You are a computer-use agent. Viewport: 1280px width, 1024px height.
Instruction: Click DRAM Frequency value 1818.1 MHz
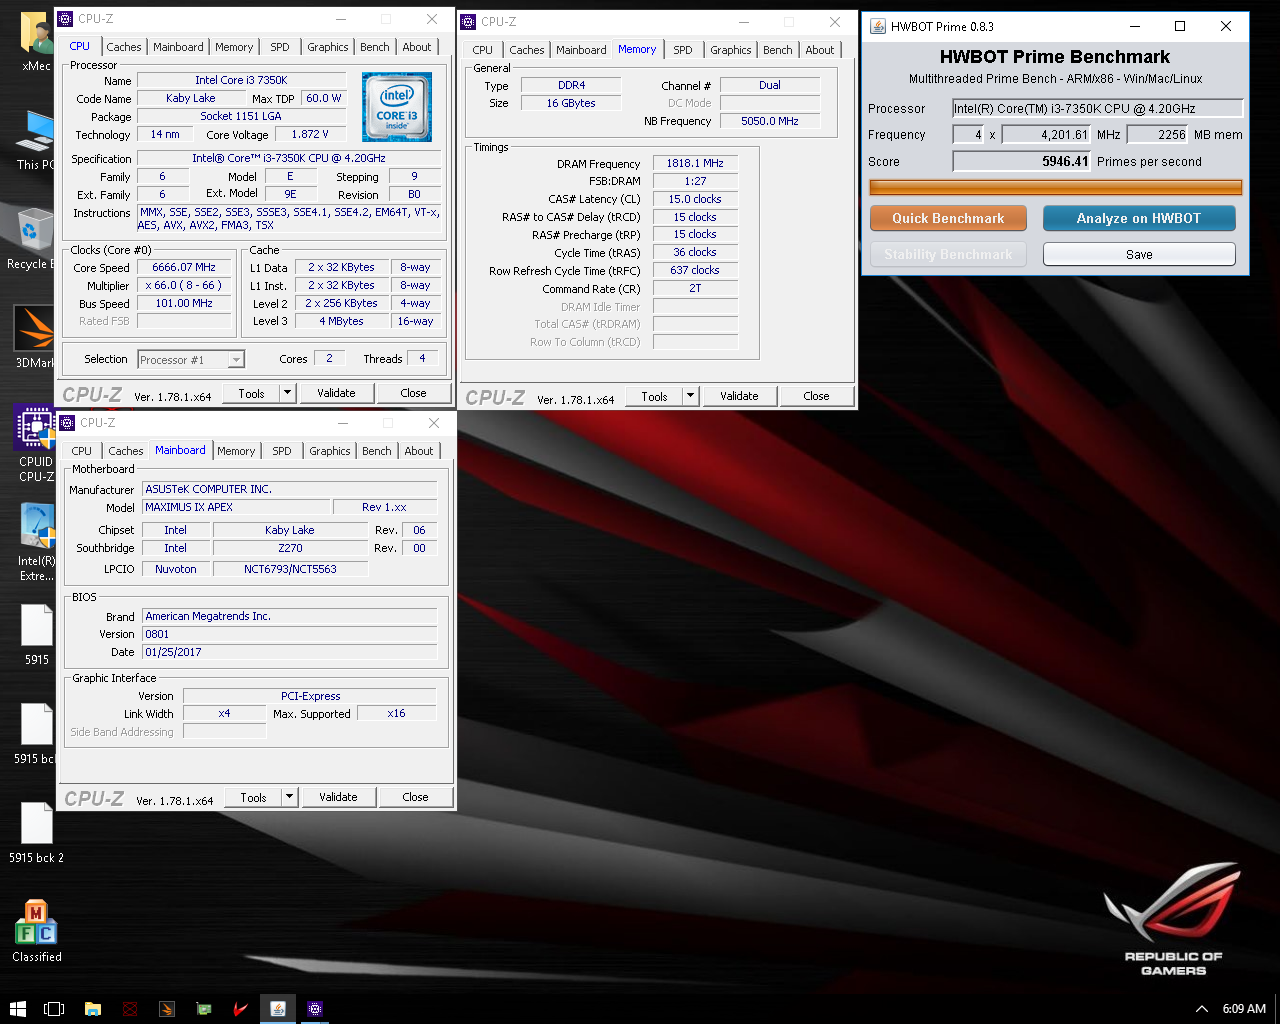pos(695,163)
